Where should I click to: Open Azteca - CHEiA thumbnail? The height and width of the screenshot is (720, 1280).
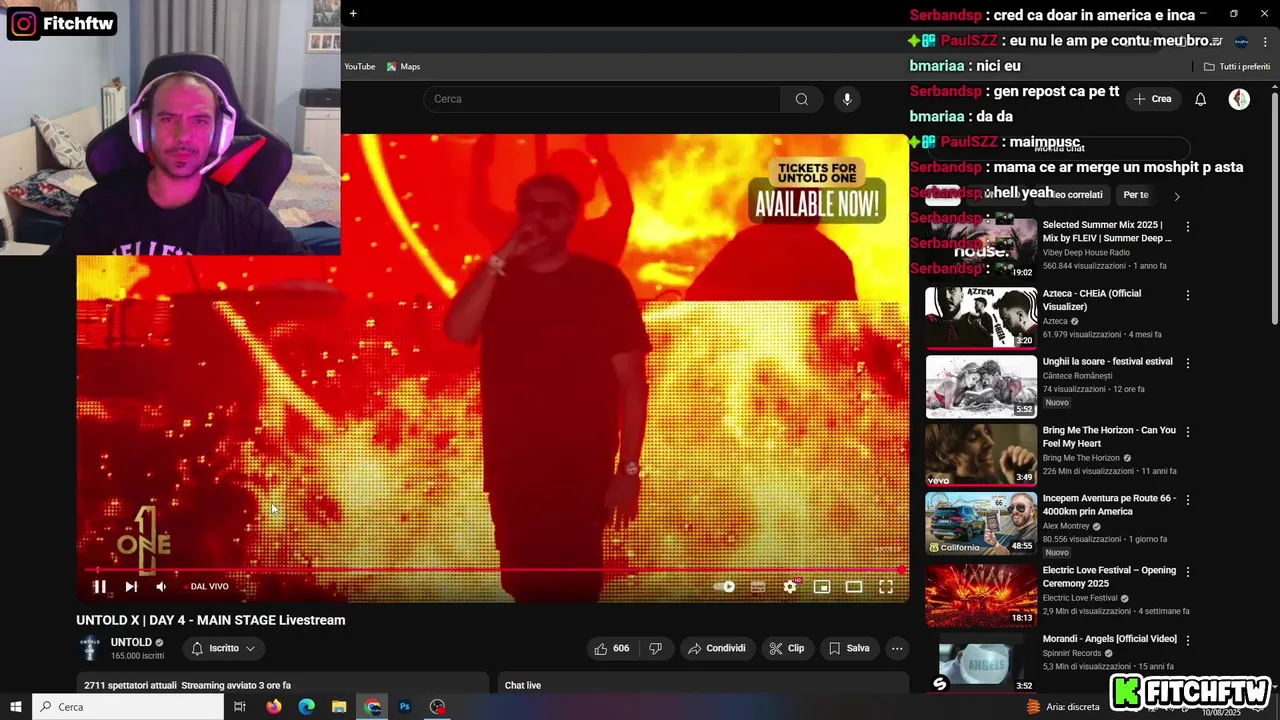[x=981, y=318]
